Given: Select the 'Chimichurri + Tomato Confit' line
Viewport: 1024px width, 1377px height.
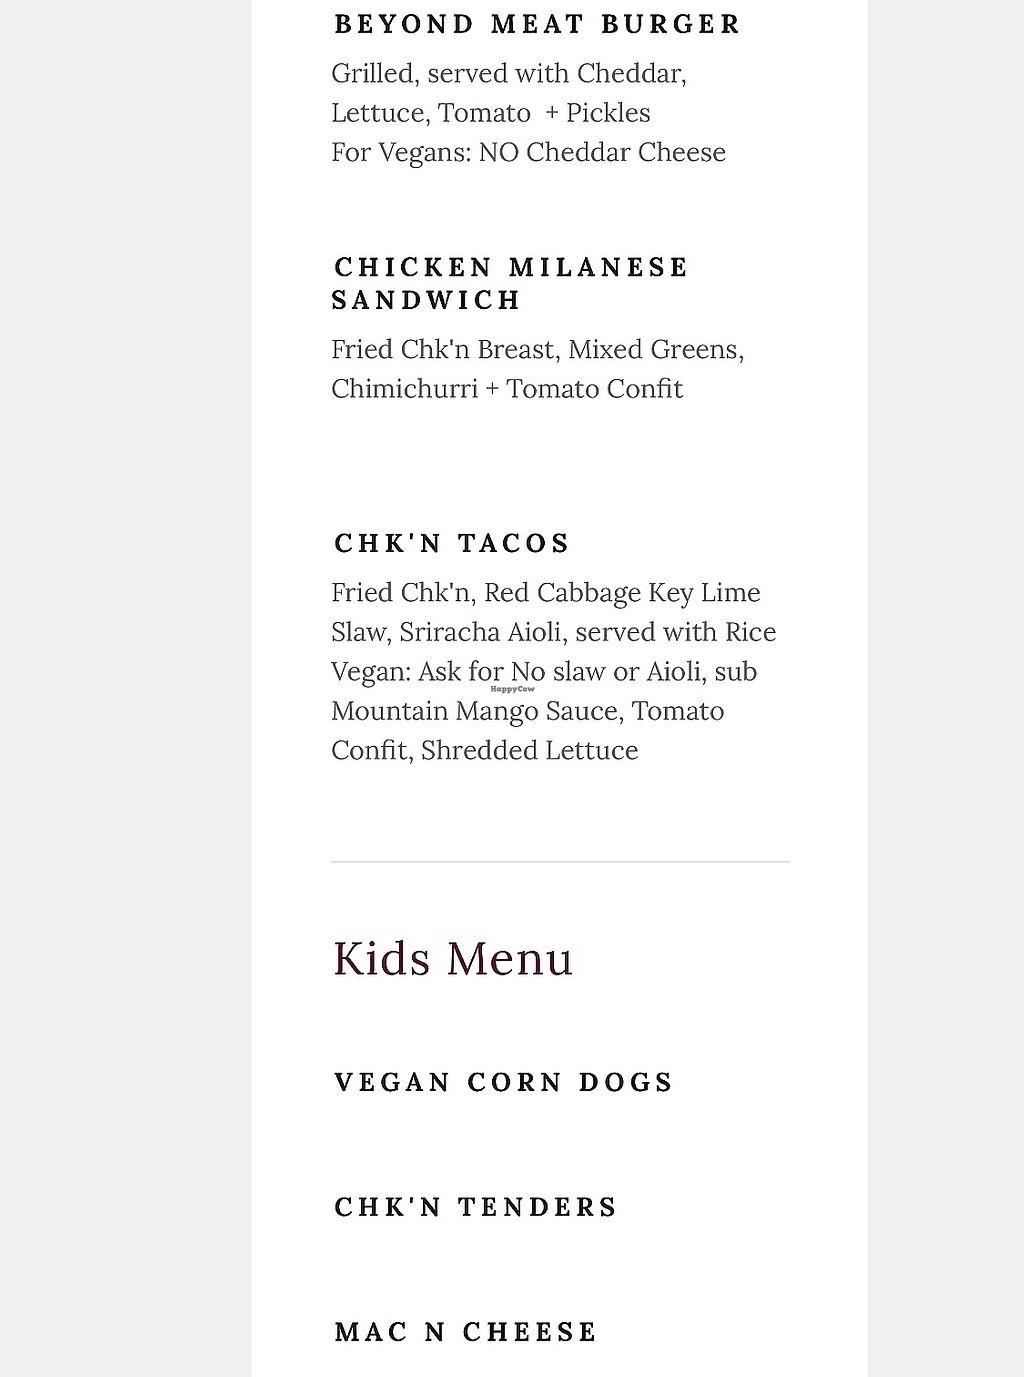Looking at the screenshot, I should 506,388.
